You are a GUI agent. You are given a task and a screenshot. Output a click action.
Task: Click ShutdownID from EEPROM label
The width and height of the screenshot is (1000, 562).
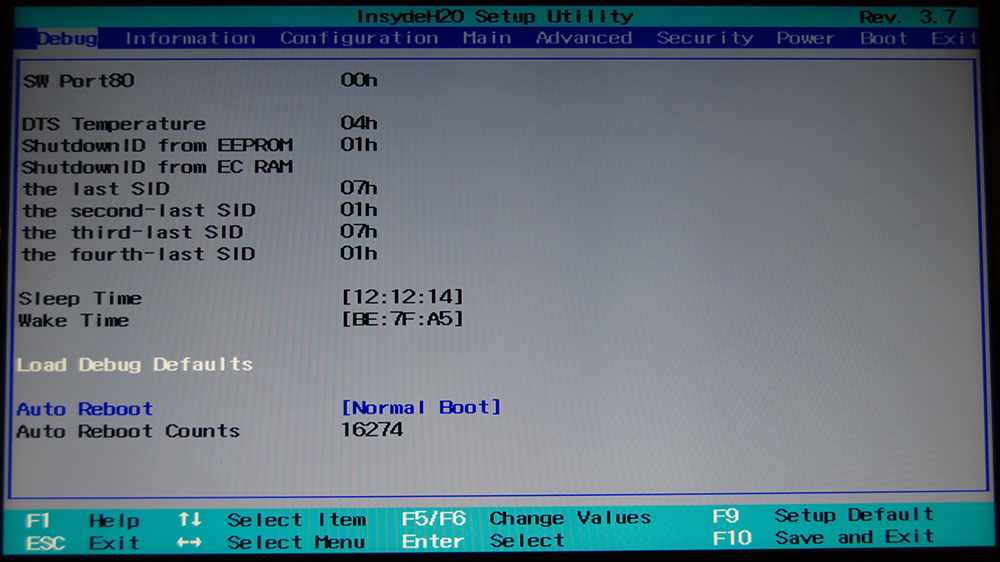coord(157,145)
